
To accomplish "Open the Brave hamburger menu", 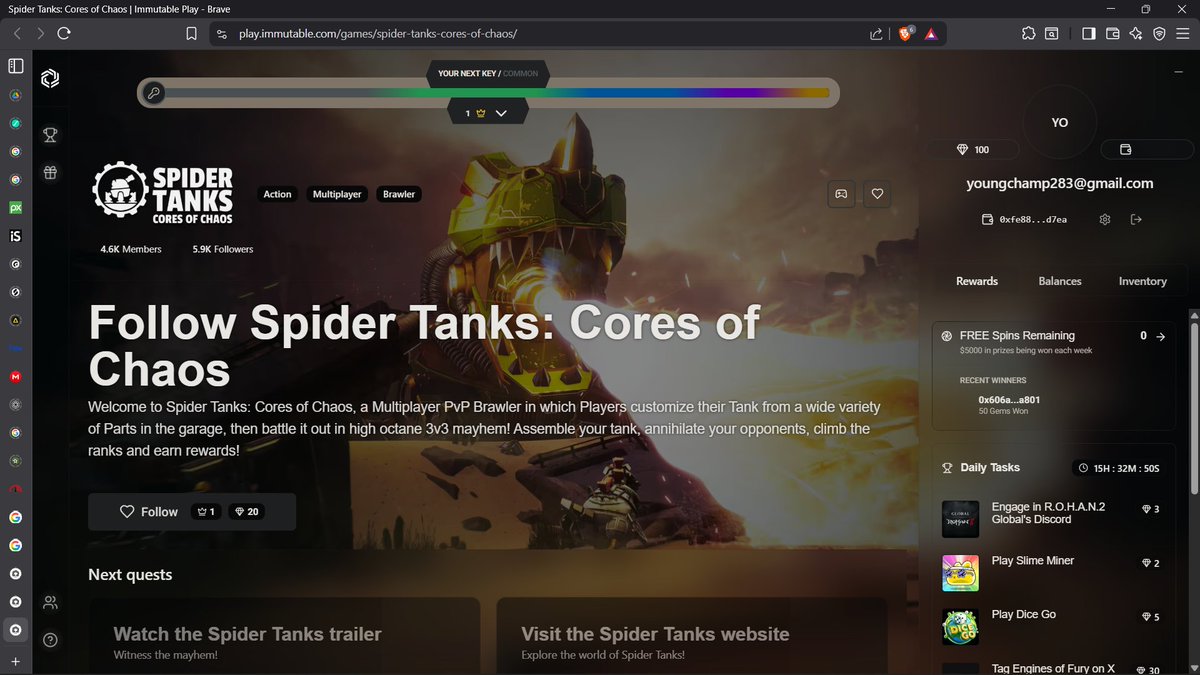I will coord(1183,33).
